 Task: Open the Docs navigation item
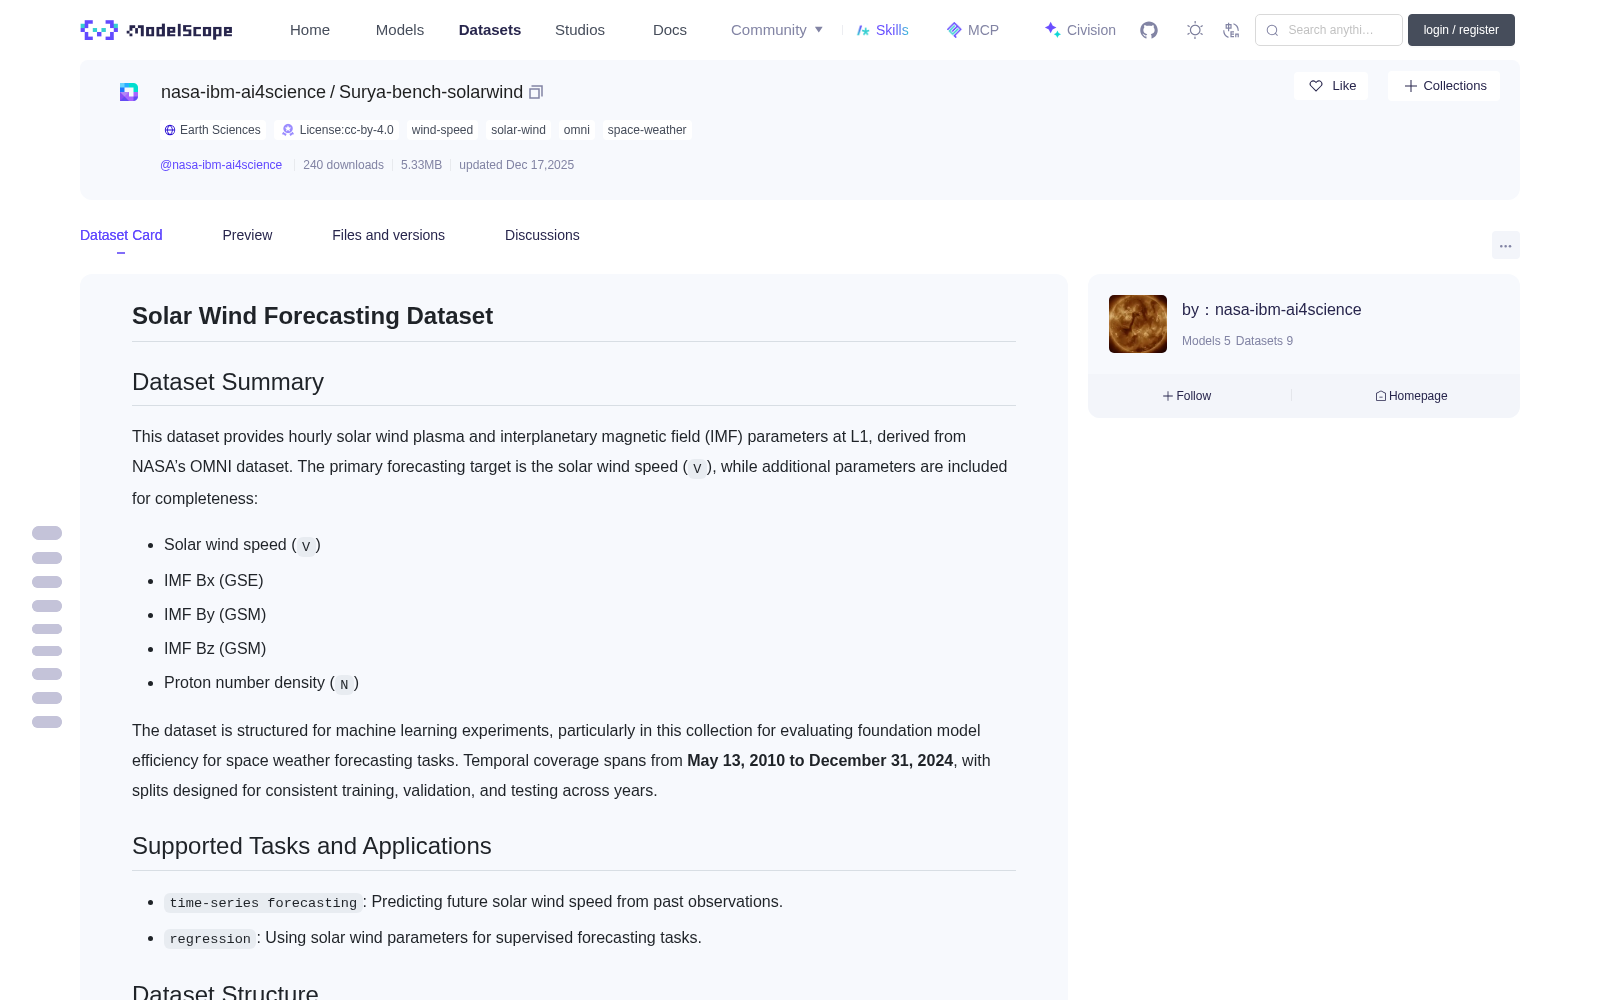pyautogui.click(x=670, y=30)
